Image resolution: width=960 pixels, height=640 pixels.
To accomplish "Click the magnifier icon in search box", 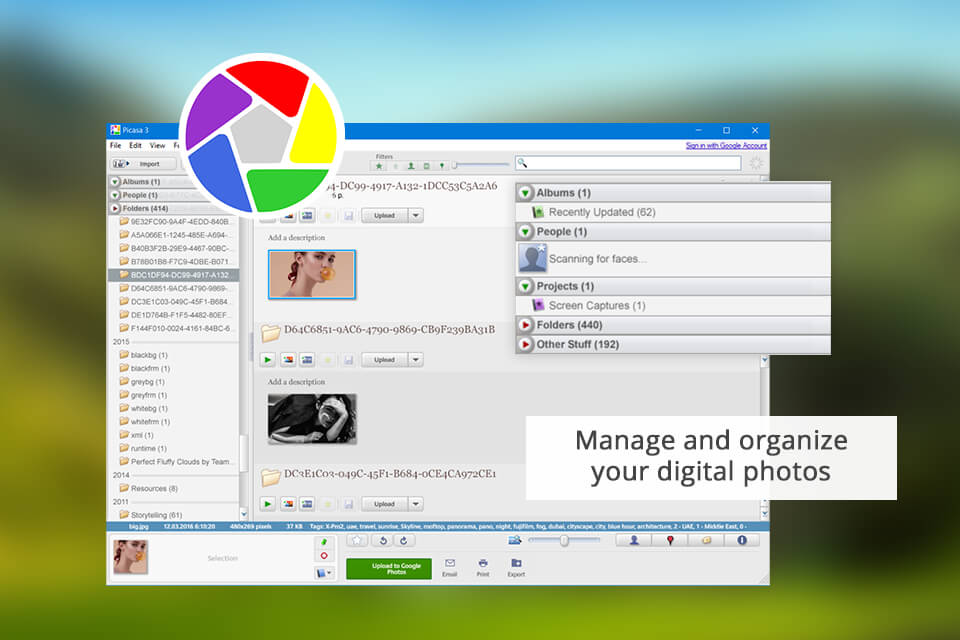I will 522,163.
